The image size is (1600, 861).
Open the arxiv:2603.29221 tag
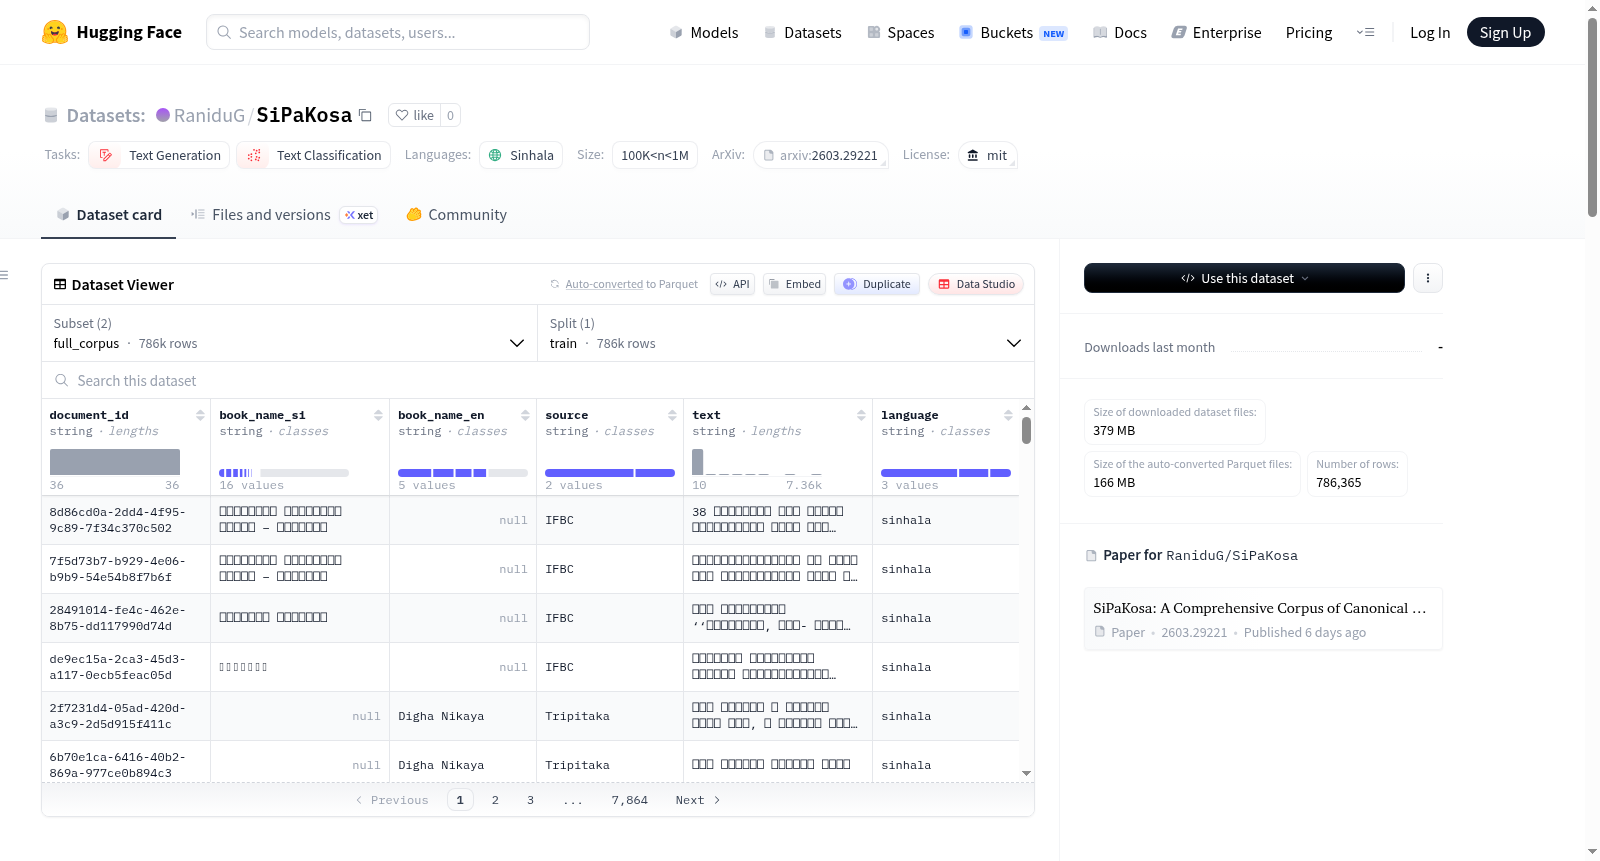(x=821, y=155)
